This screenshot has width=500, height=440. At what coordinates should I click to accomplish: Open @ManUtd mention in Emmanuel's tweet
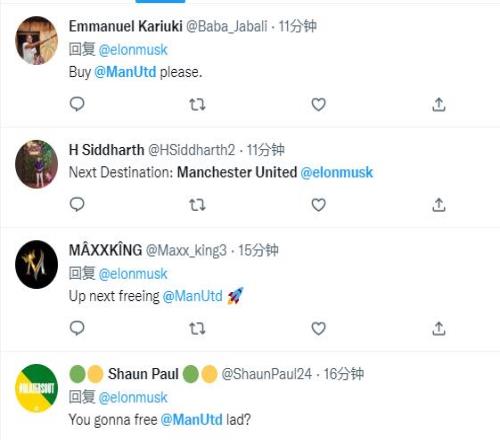click(125, 72)
